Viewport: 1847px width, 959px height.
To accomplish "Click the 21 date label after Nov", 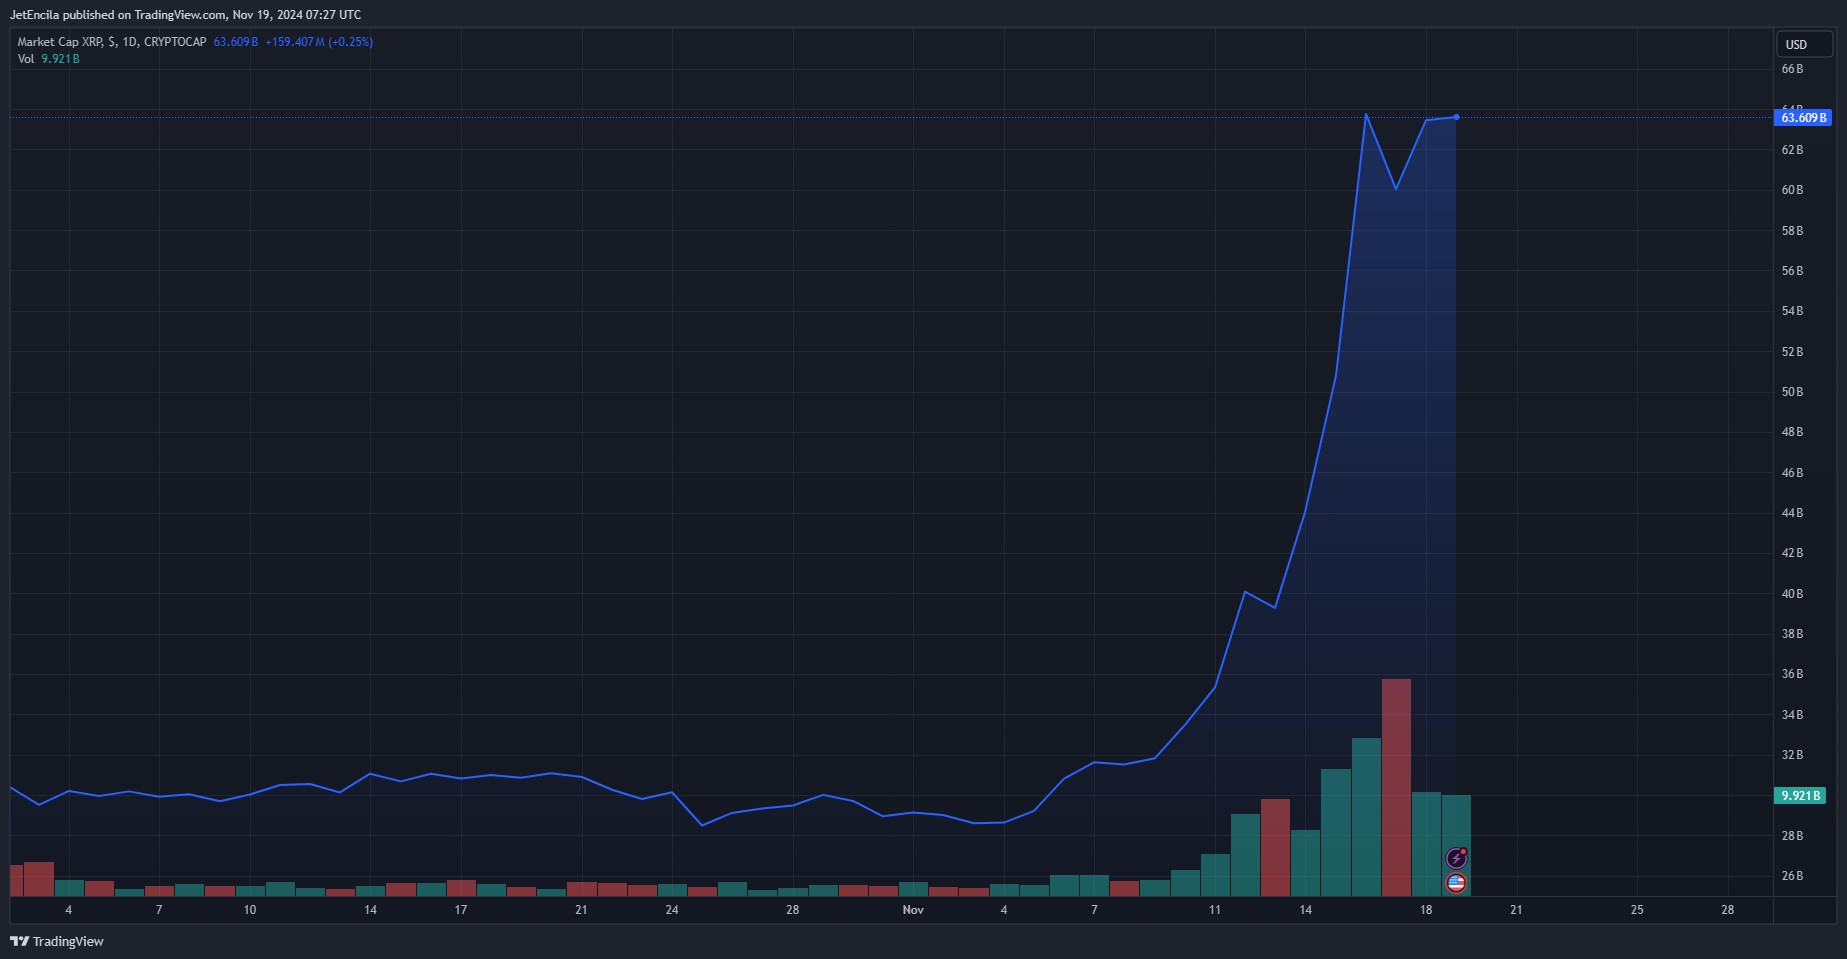I will coord(1516,910).
